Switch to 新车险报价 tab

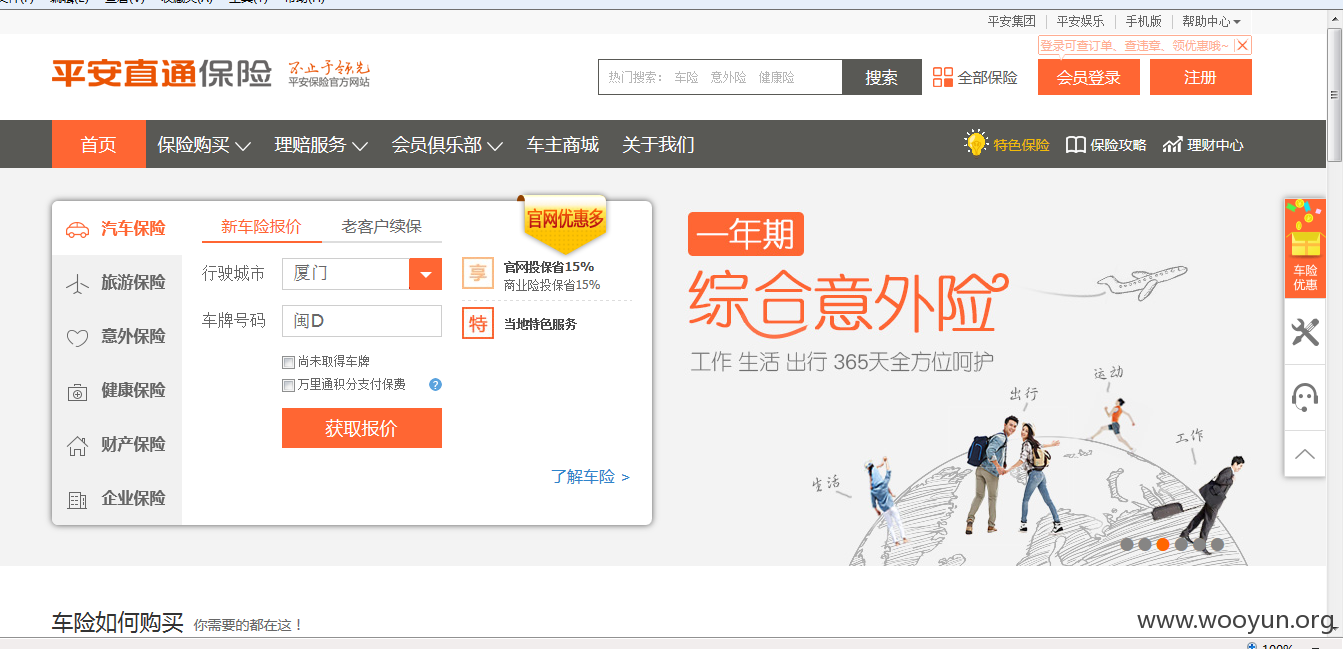pos(261,226)
